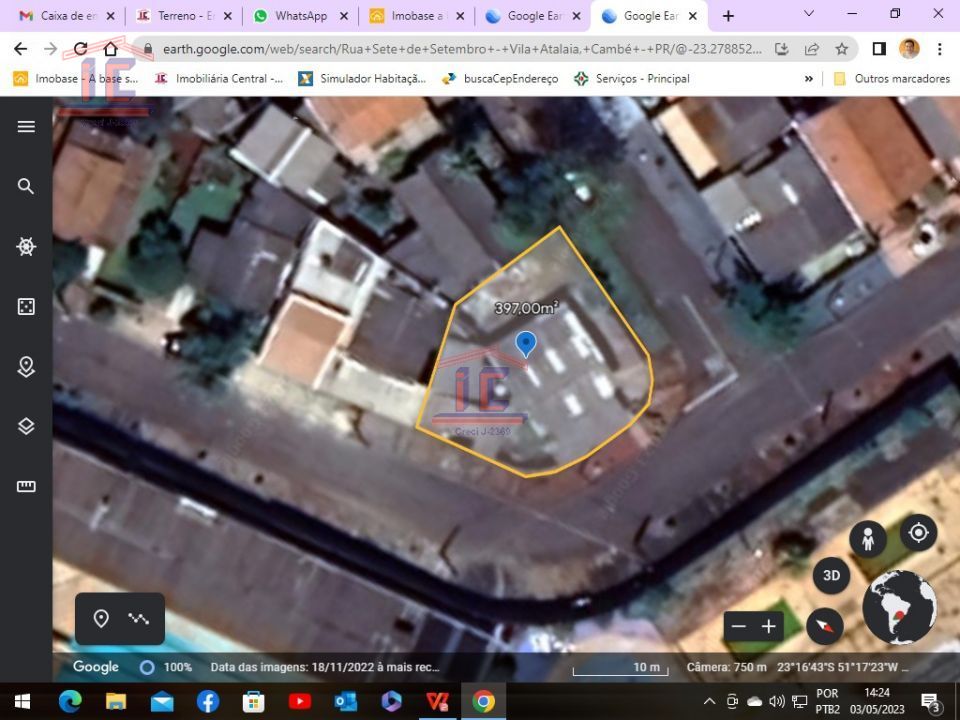The width and height of the screenshot is (960, 720).
Task: Click the compass to reset north
Action: pos(825,626)
